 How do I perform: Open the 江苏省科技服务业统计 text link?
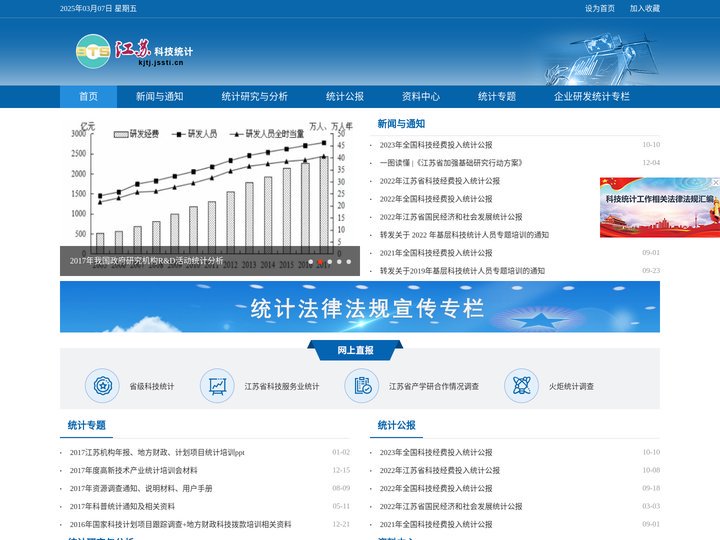282,387
